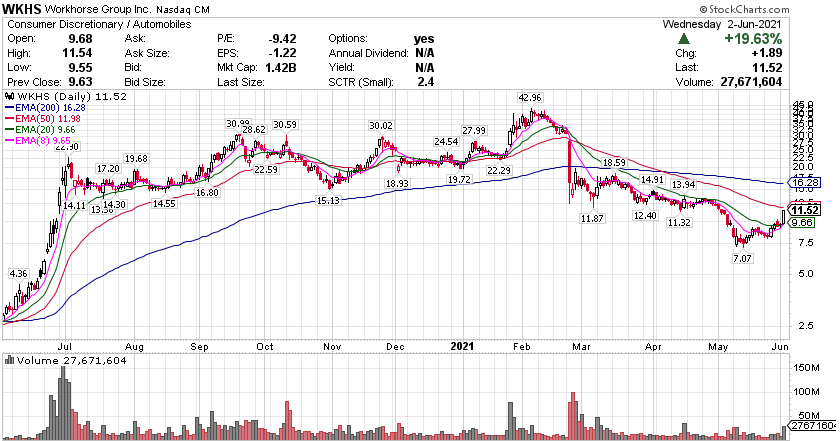
Task: Click the EMA(20) 9.66 legend entry
Action: point(40,130)
